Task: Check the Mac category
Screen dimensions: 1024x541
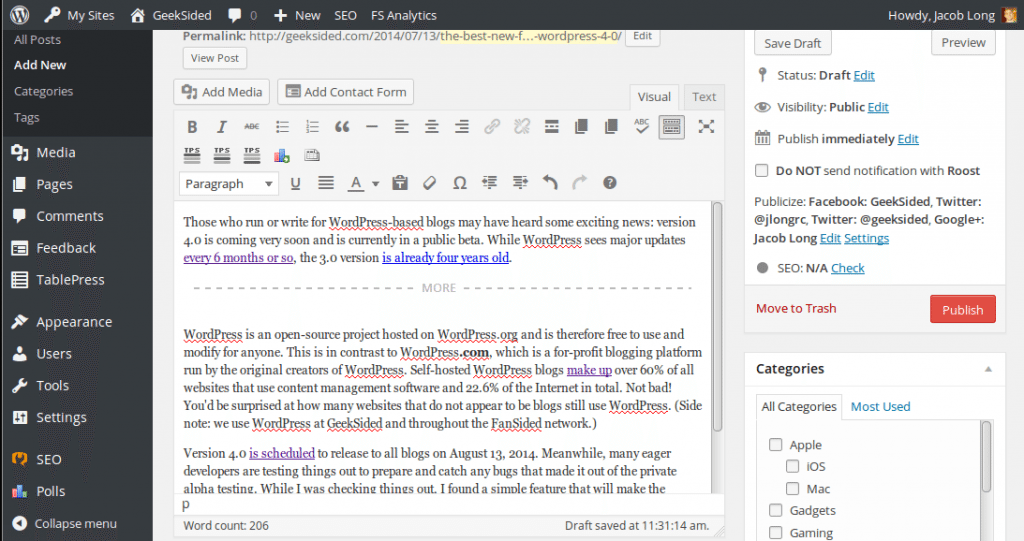Action: [792, 488]
